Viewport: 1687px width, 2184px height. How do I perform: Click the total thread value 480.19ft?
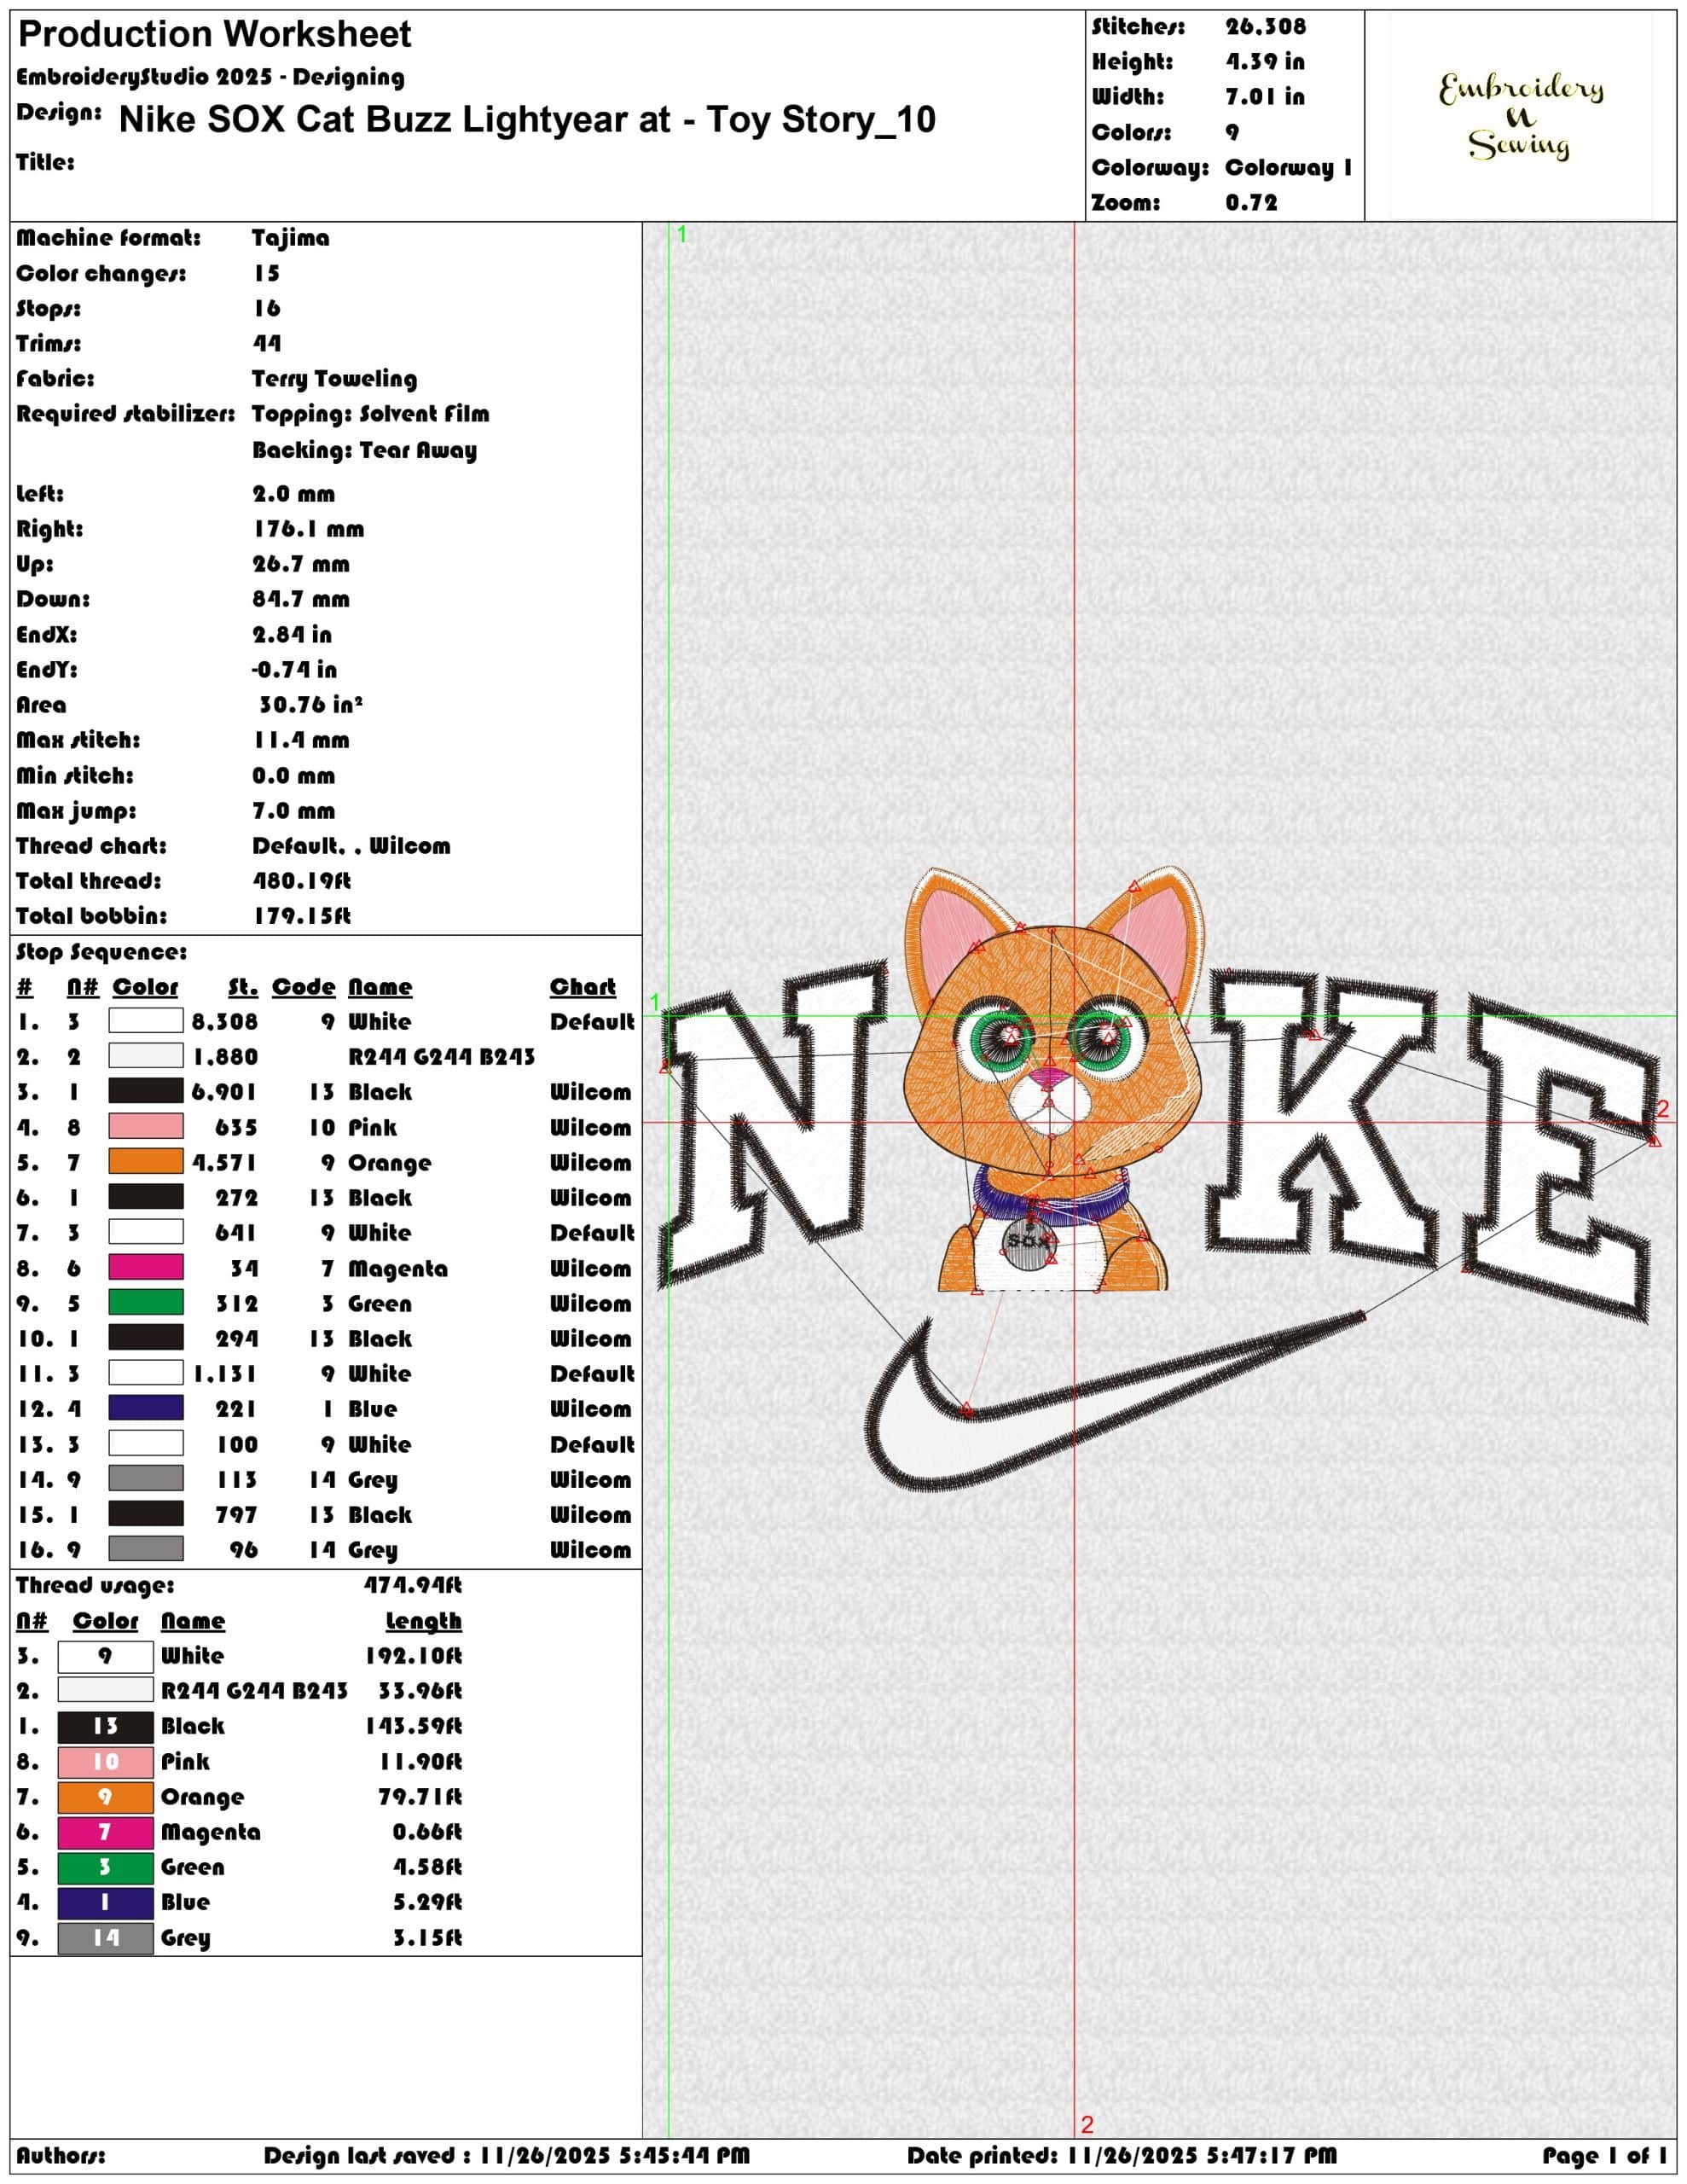[x=302, y=881]
